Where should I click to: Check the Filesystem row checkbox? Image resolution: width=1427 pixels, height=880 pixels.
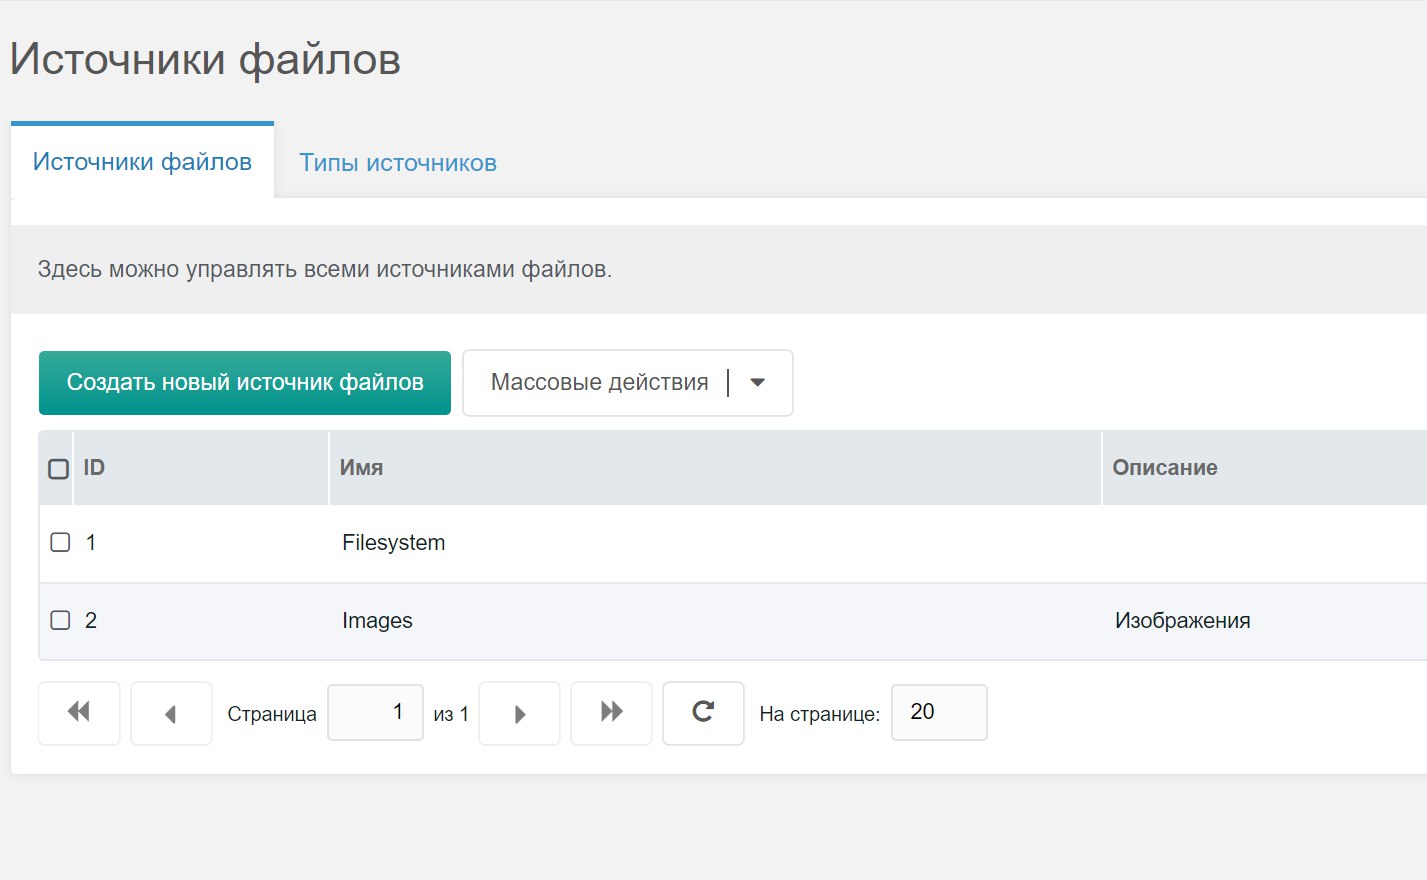coord(60,542)
